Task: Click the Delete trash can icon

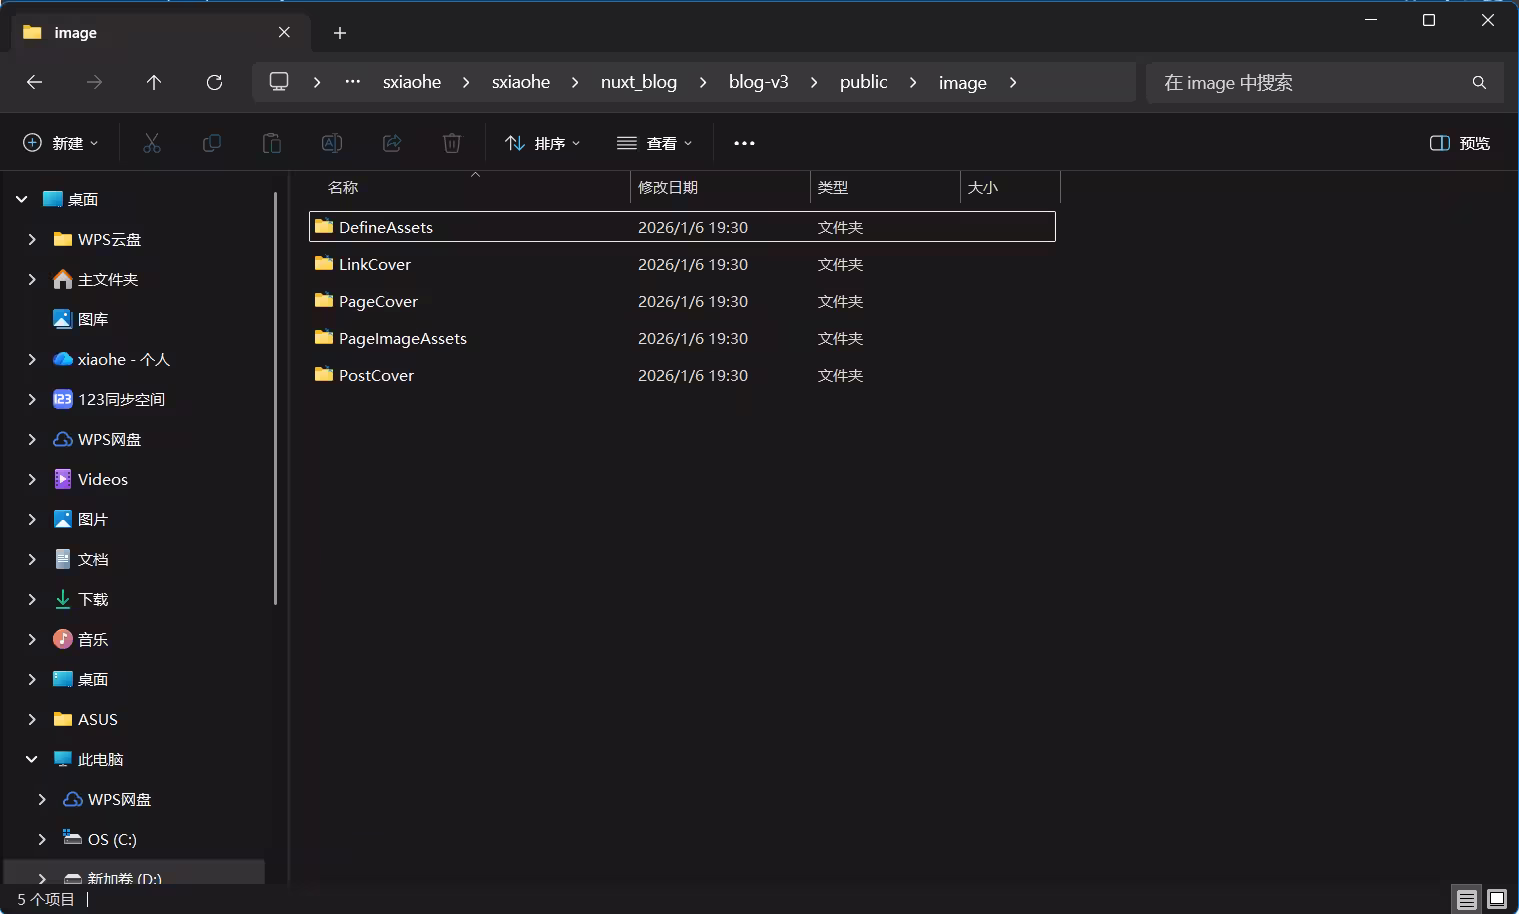Action: pyautogui.click(x=452, y=143)
